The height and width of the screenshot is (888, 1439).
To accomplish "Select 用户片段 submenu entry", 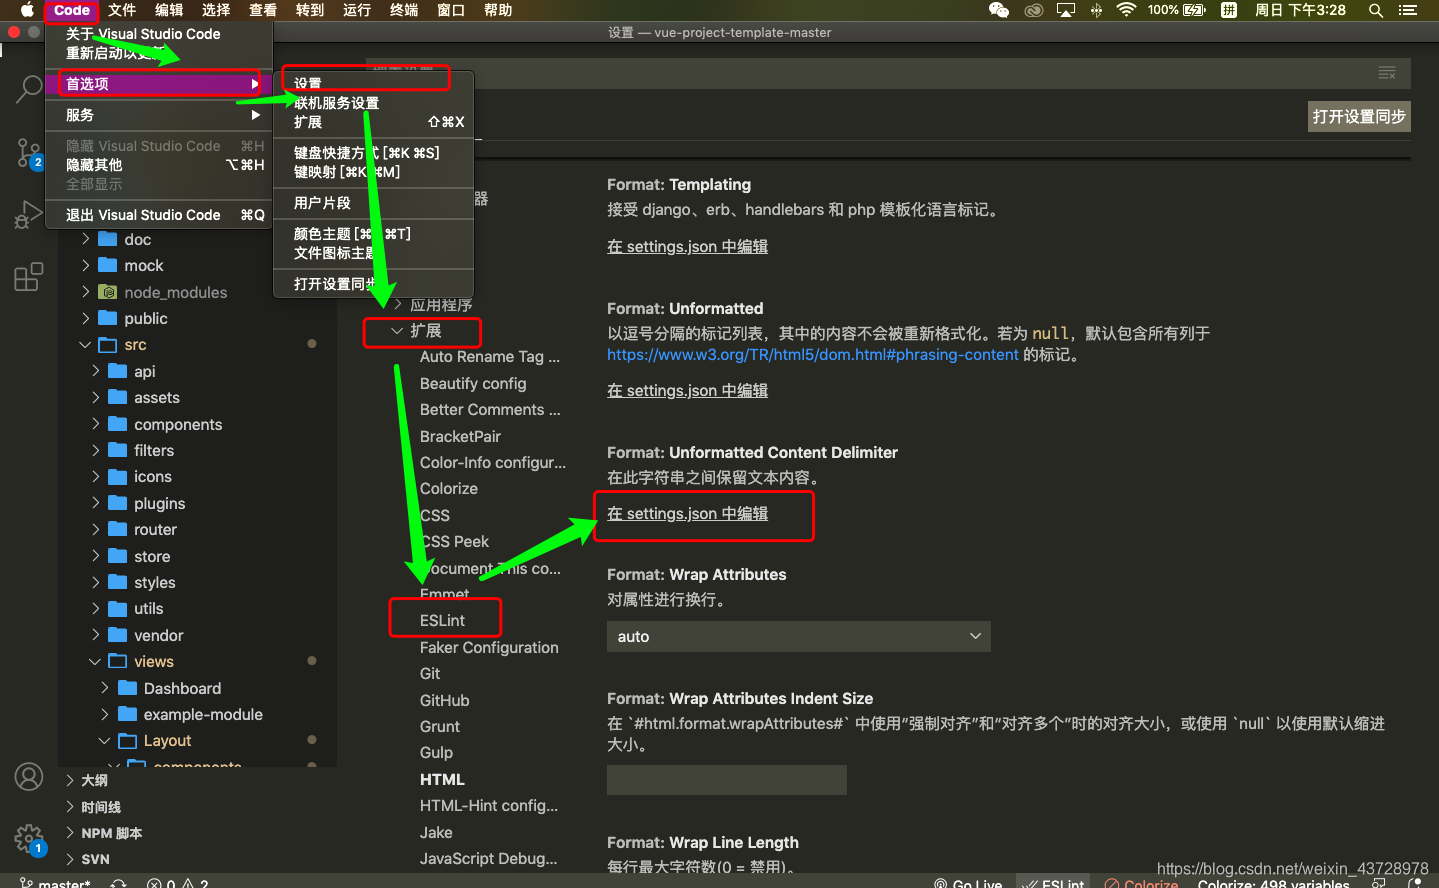I will pos(373,203).
